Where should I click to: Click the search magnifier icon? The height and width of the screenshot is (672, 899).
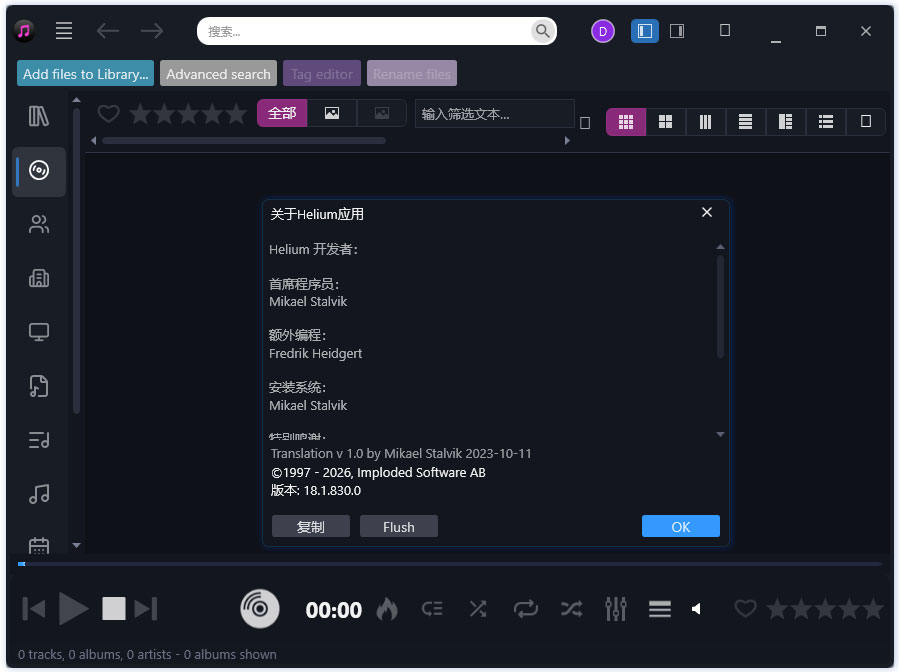(x=542, y=31)
